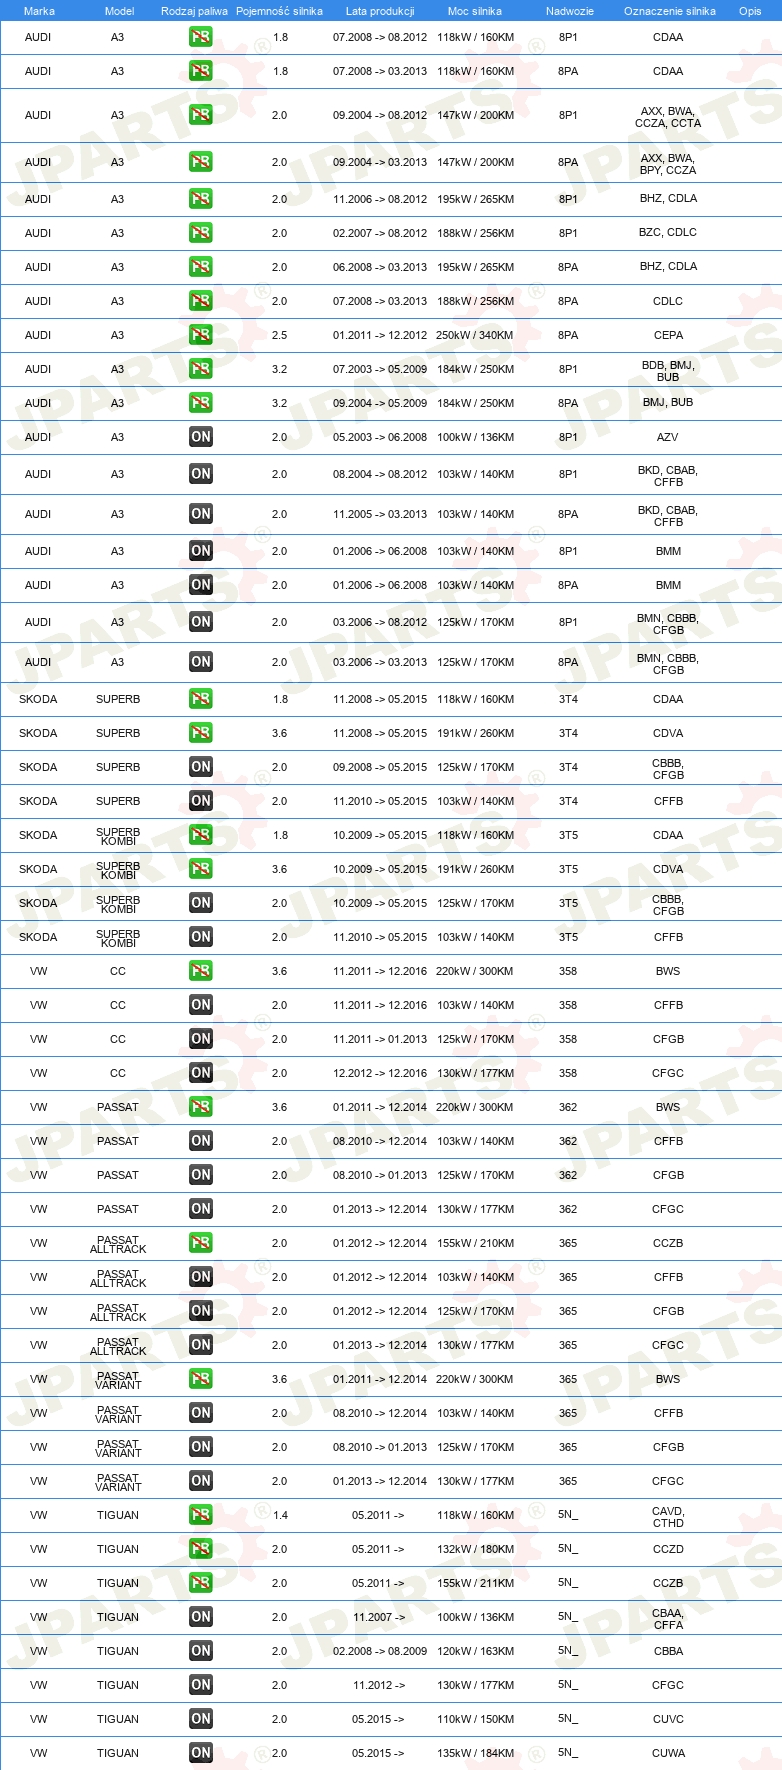Click the diesel icon in TIGUAN 11.2012 -> row

tap(201, 1685)
